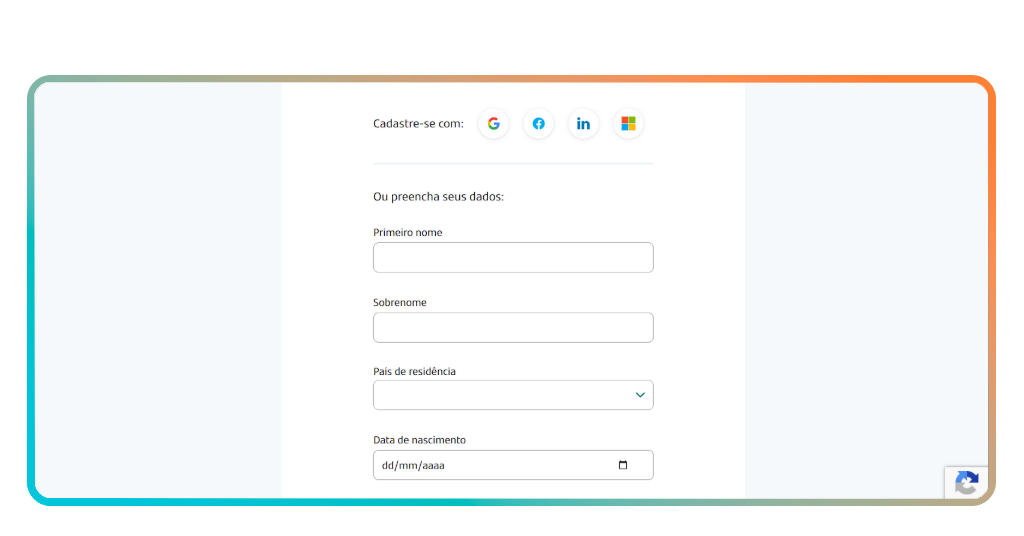This screenshot has height=536, width=1024.
Task: Click the 'Ou preencha seus dados:' text
Action: click(x=438, y=197)
